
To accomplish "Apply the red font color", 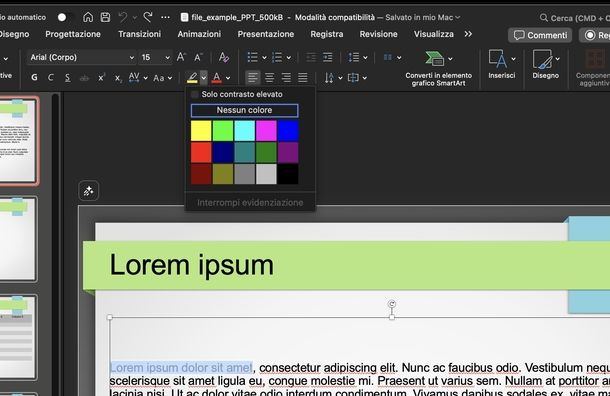I will tap(217, 77).
